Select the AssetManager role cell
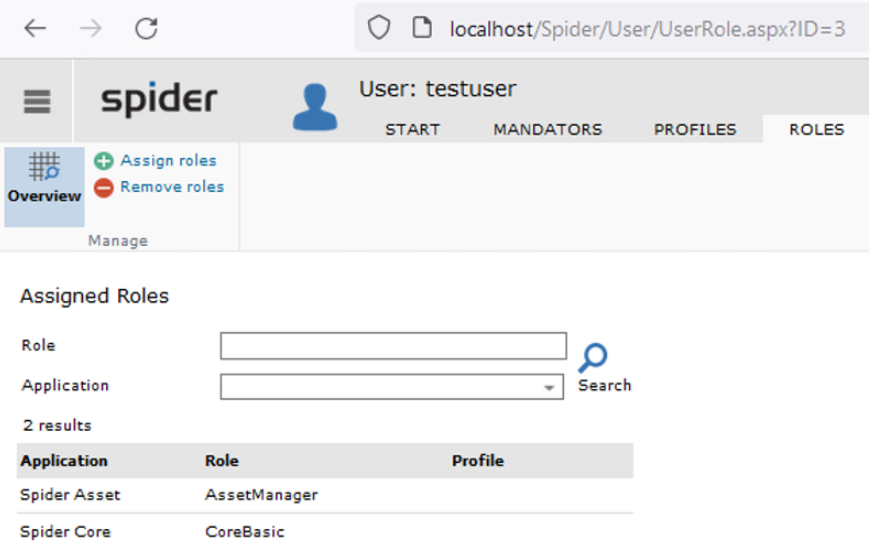 tap(262, 495)
